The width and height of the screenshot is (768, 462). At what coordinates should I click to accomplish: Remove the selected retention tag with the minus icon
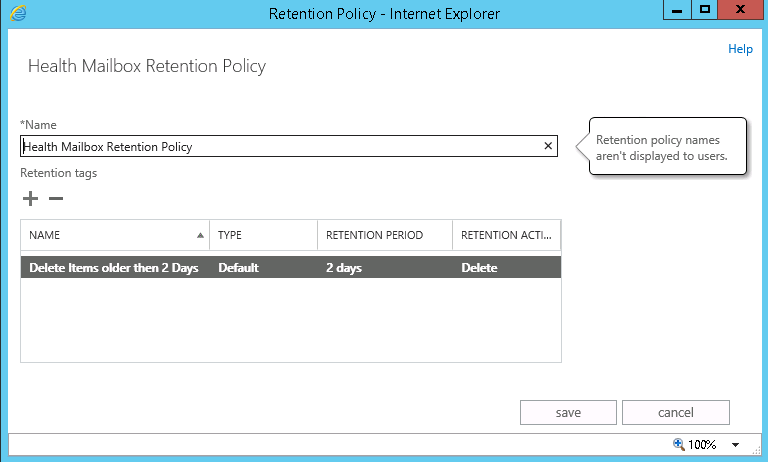56,198
